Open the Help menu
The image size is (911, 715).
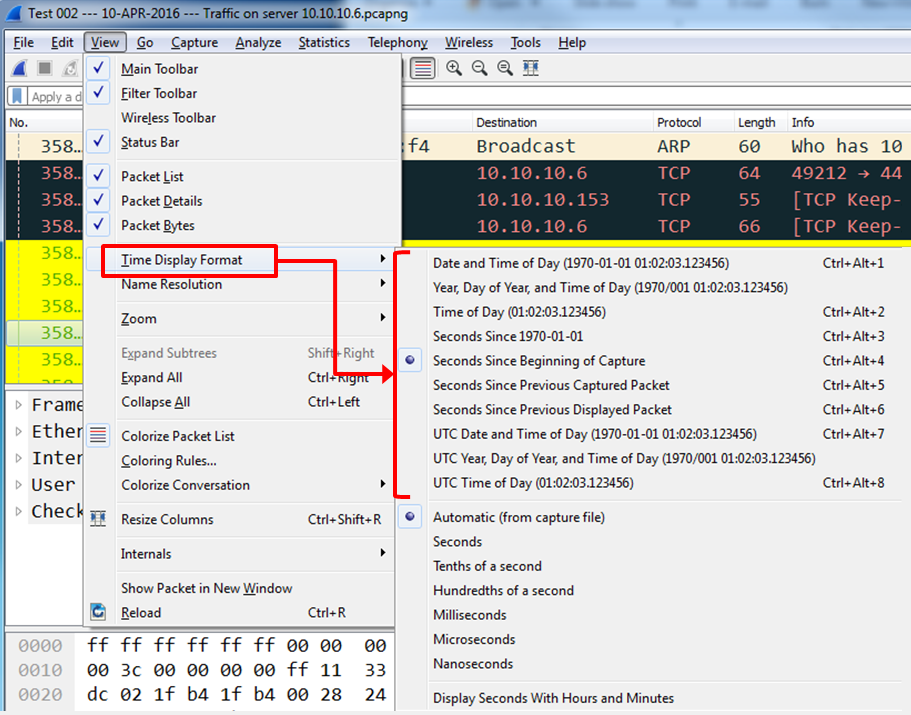tap(572, 42)
